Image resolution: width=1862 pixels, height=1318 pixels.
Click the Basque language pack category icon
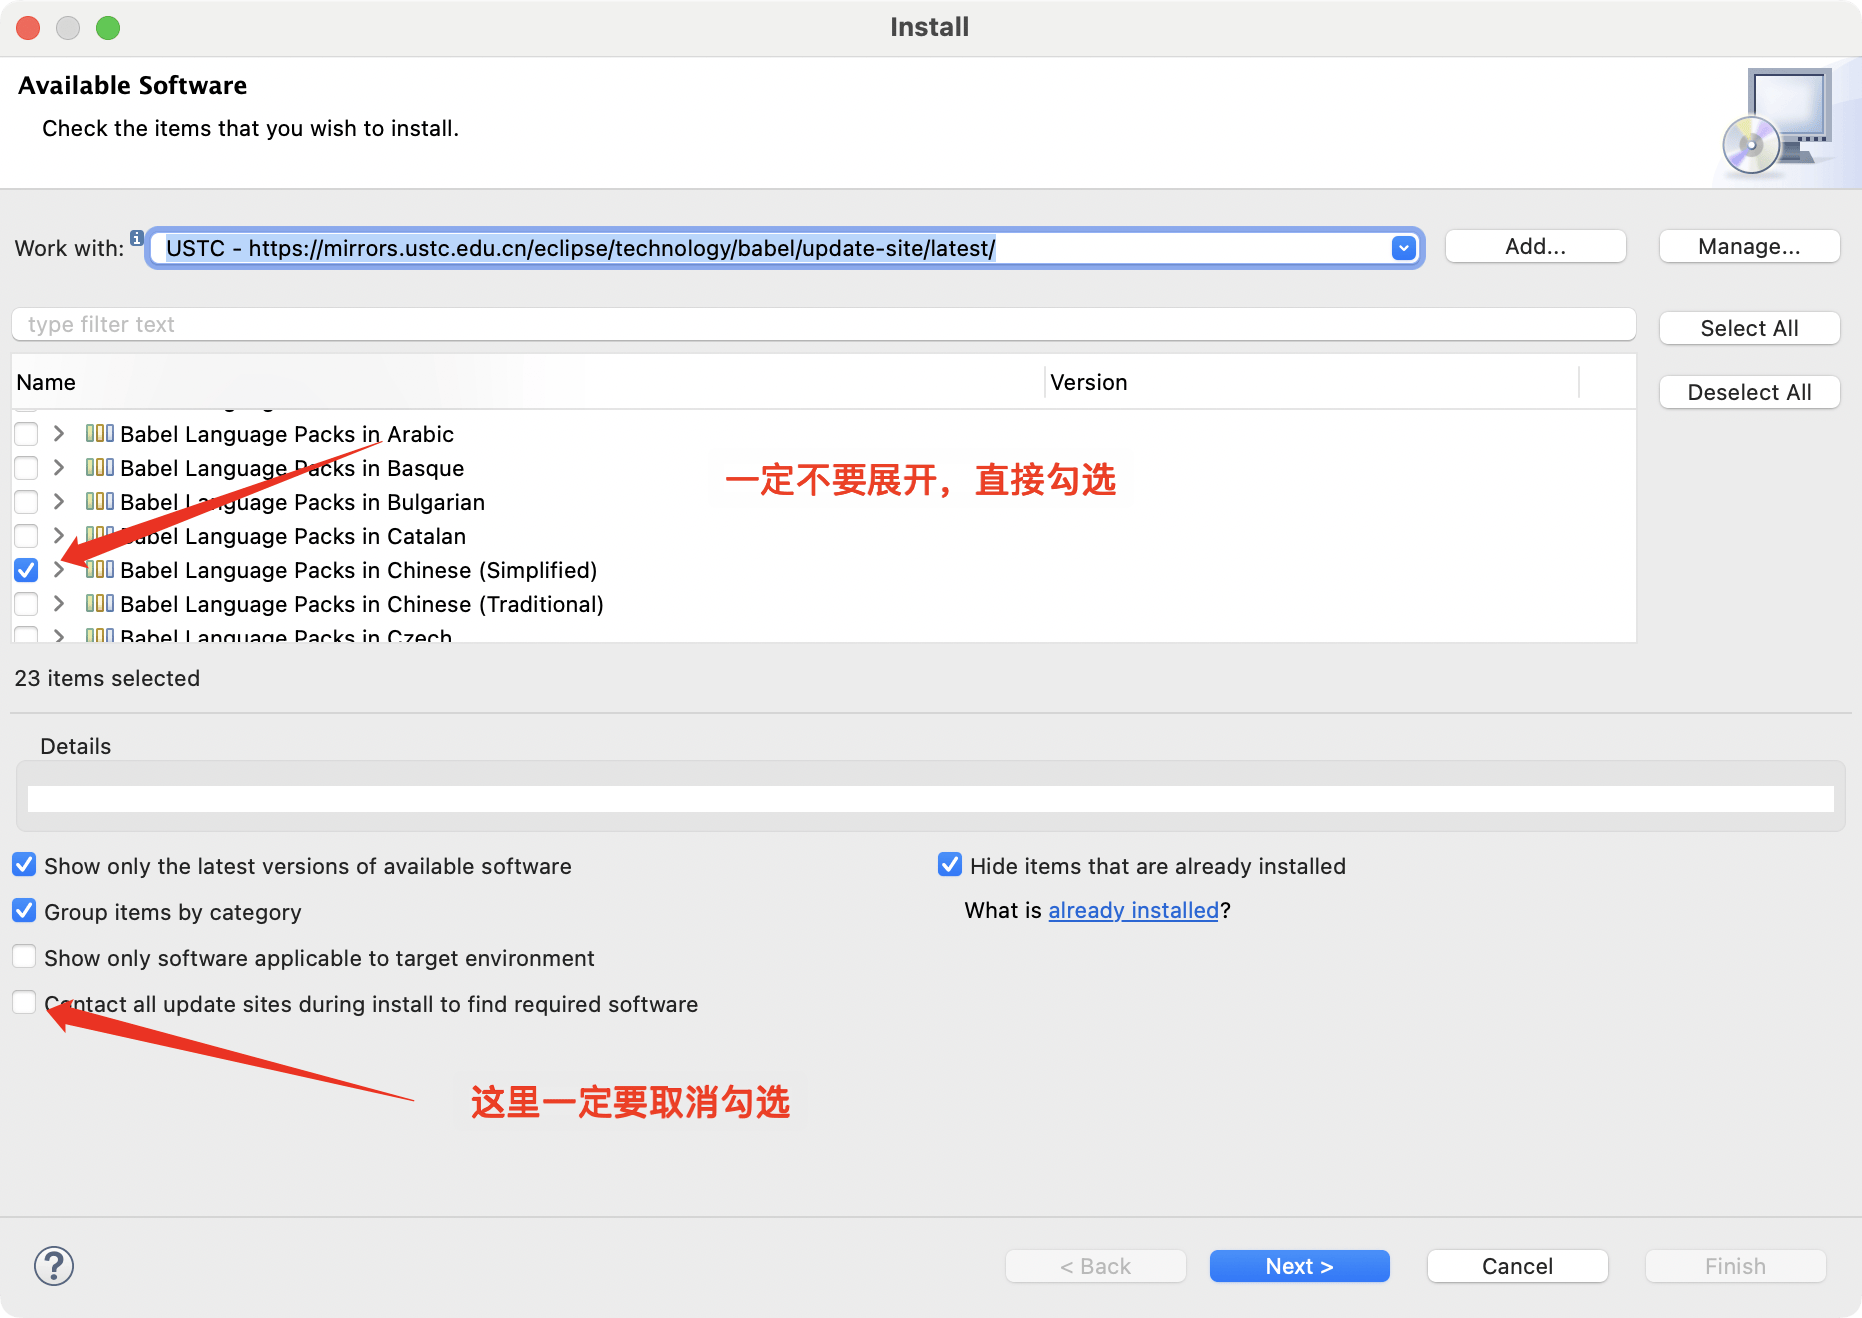tap(100, 467)
